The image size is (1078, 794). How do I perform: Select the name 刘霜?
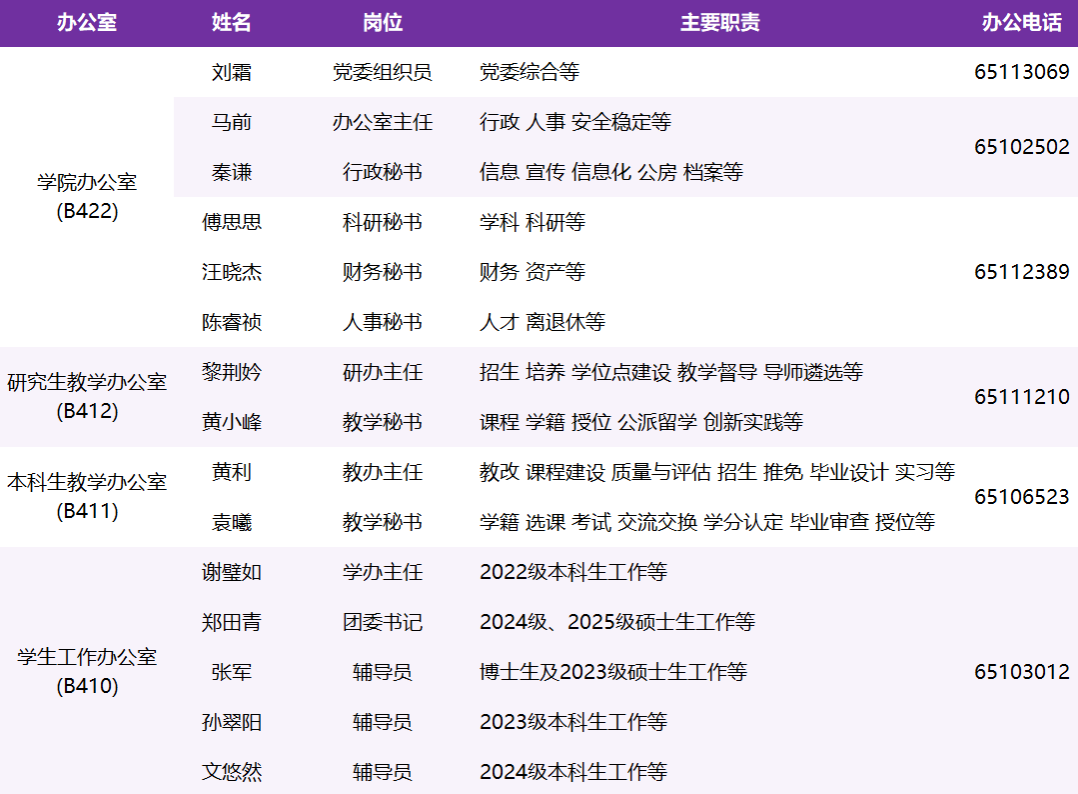232,72
